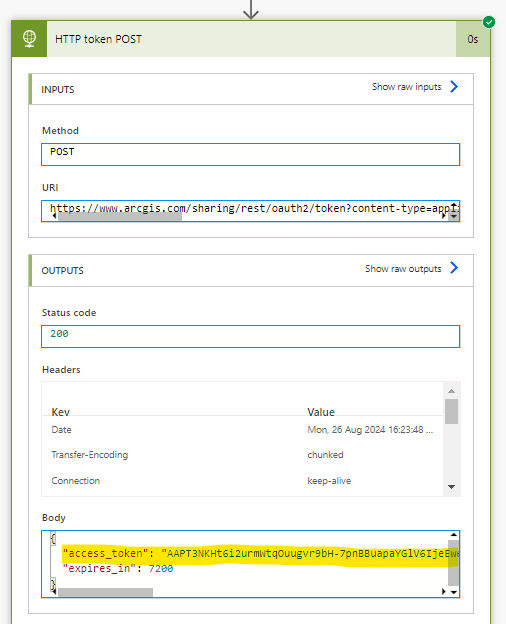Collapse the JSON object at opening brace
The height and width of the screenshot is (624, 506).
pos(53,538)
